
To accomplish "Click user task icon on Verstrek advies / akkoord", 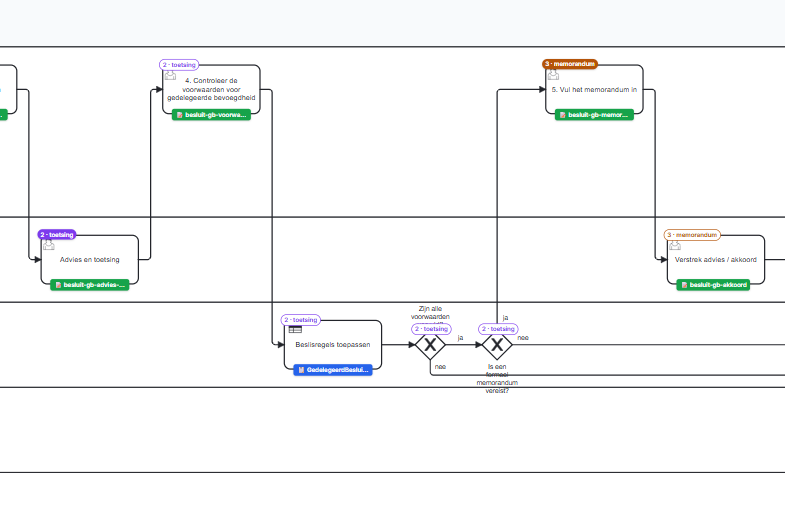I will tap(675, 245).
